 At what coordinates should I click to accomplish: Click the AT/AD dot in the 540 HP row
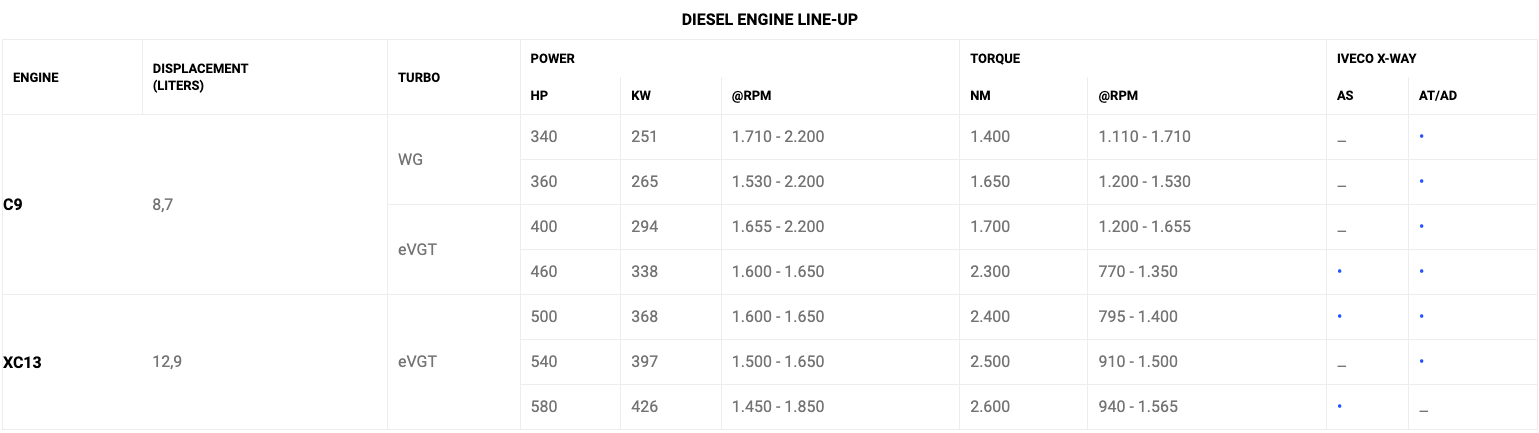(1421, 361)
